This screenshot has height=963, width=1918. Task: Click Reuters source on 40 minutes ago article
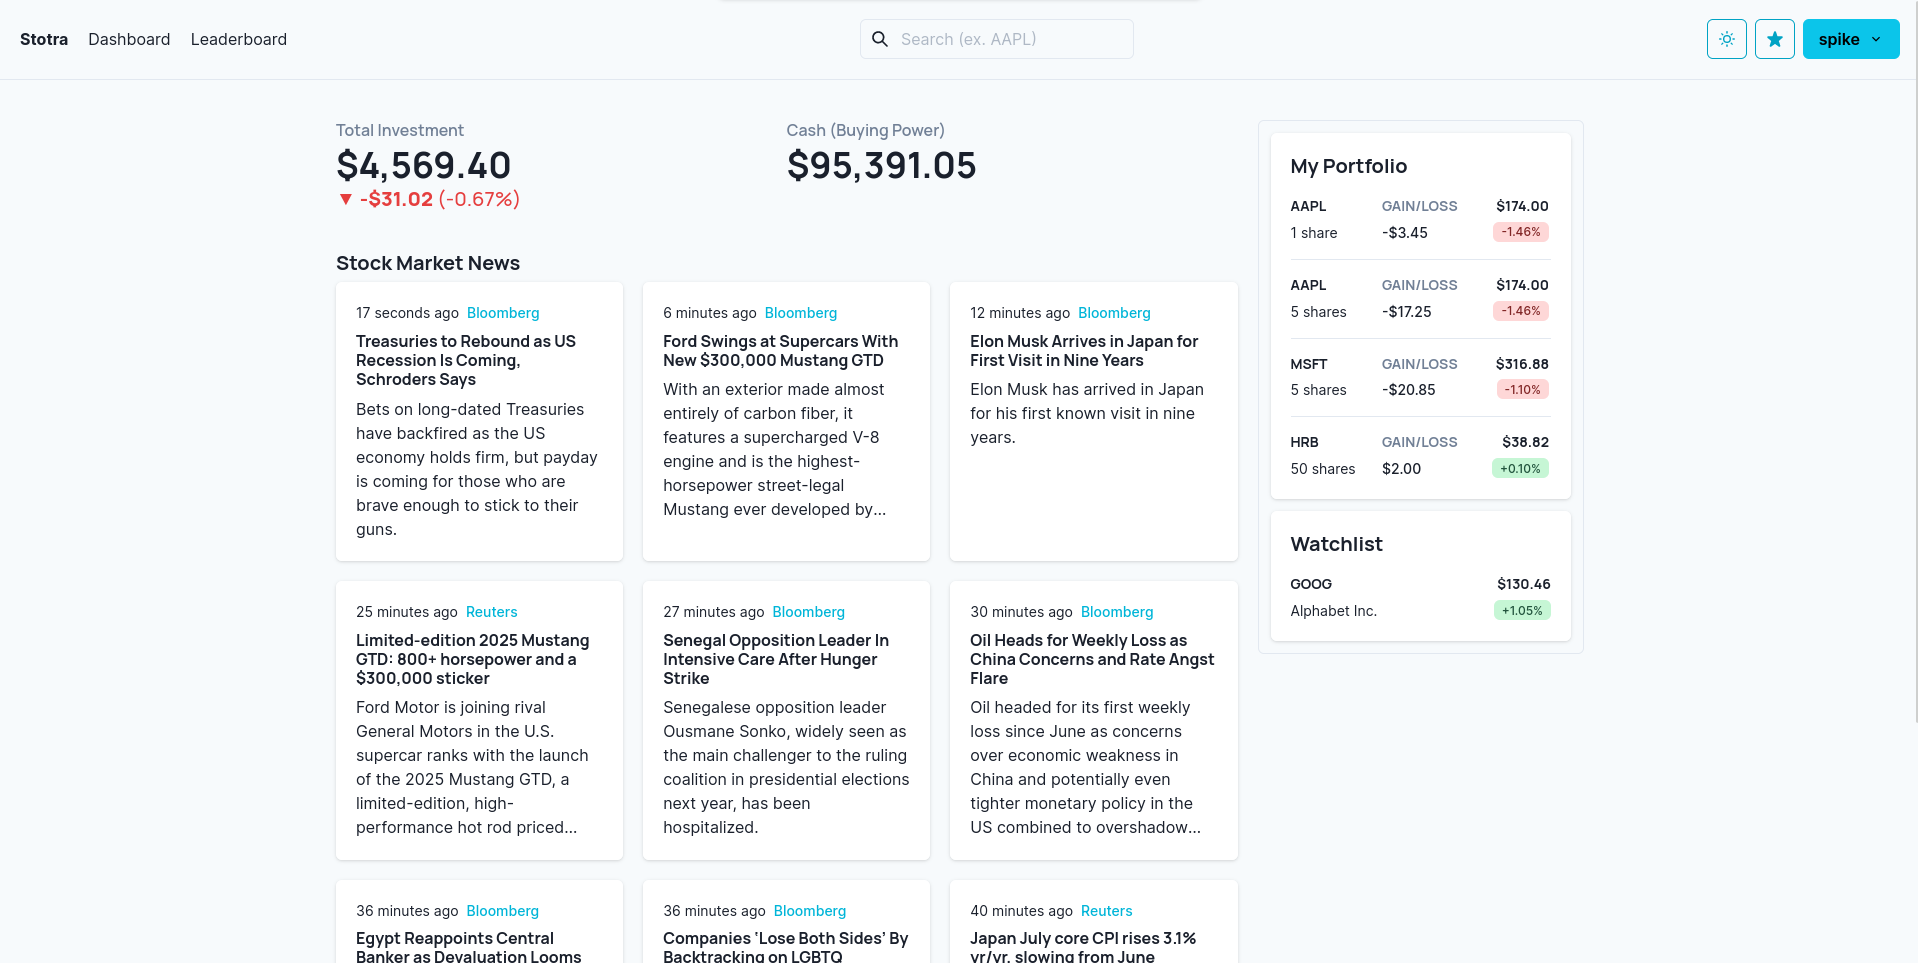tap(1106, 911)
